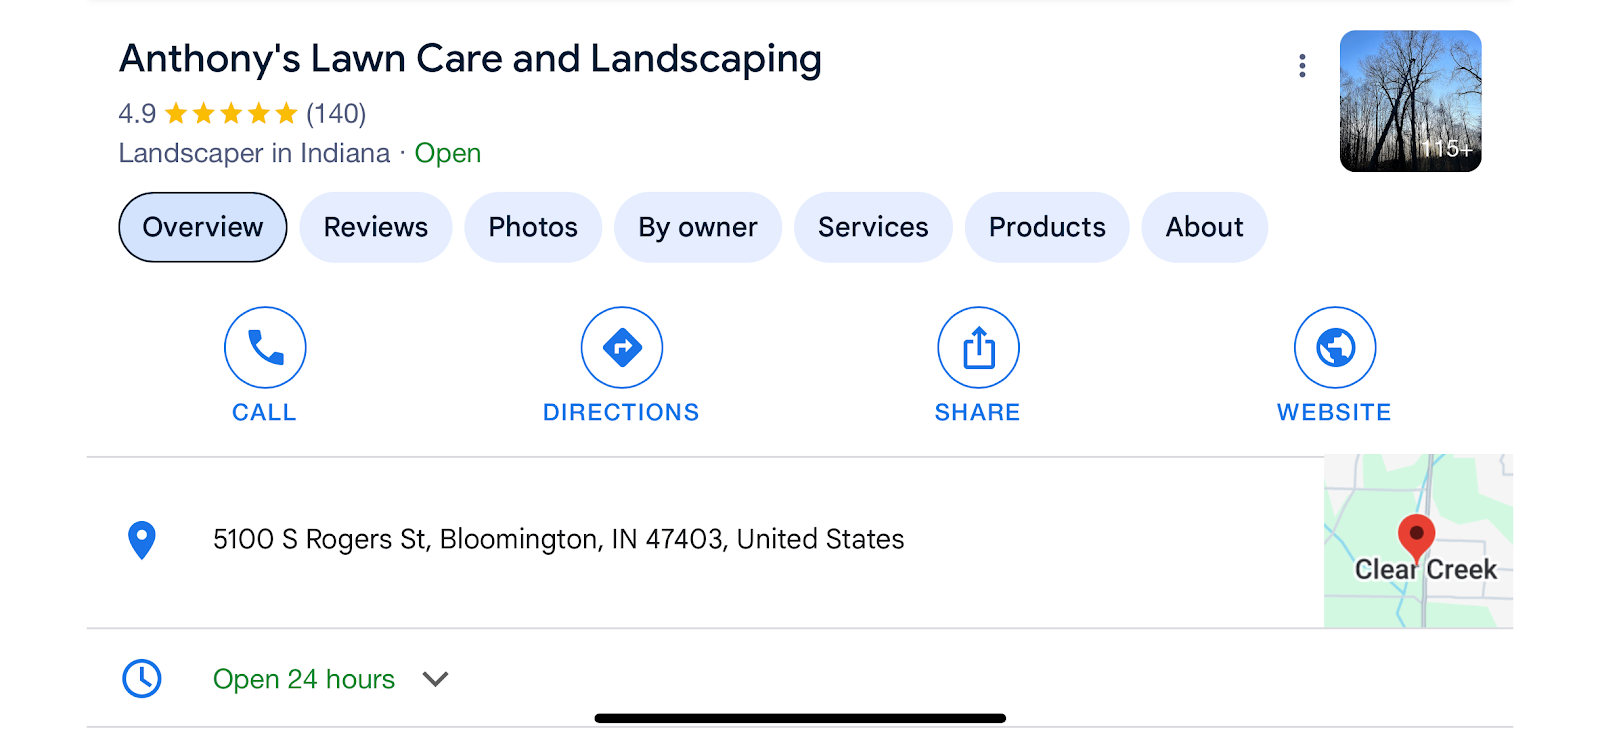Open Directions via the arrow icon
Screen dimensions: 1600x739
(622, 347)
